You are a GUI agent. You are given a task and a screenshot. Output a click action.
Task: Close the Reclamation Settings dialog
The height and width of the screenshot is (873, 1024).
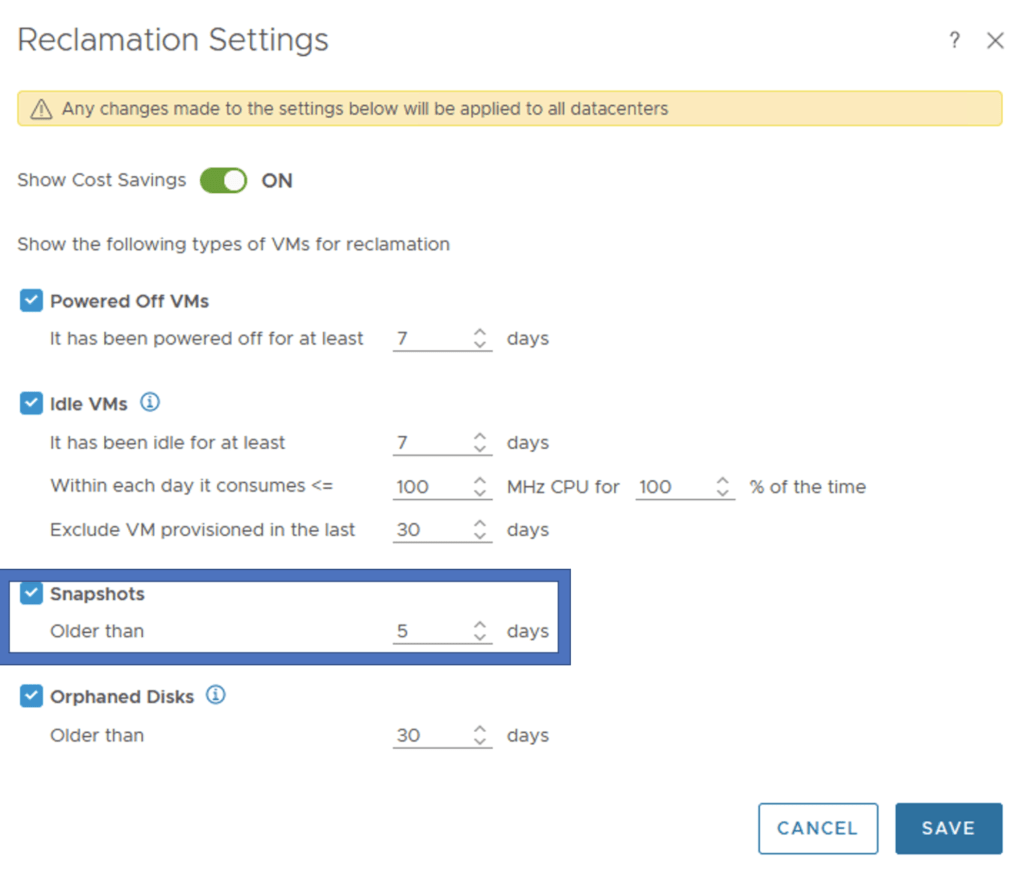(995, 41)
